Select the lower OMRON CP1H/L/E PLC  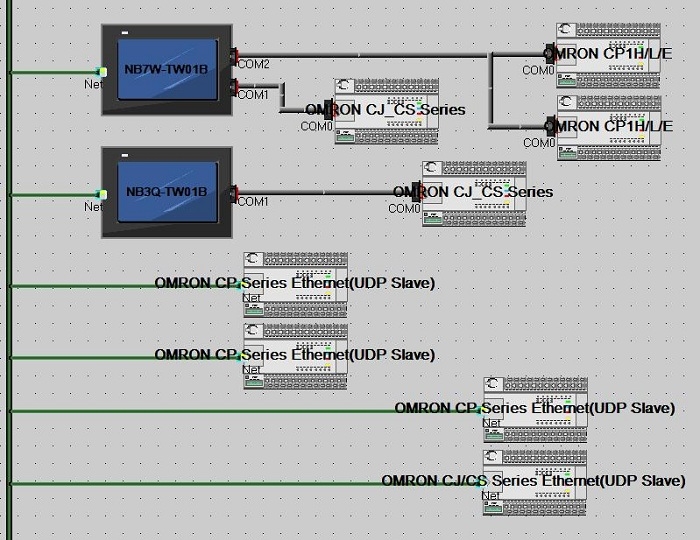(x=609, y=128)
